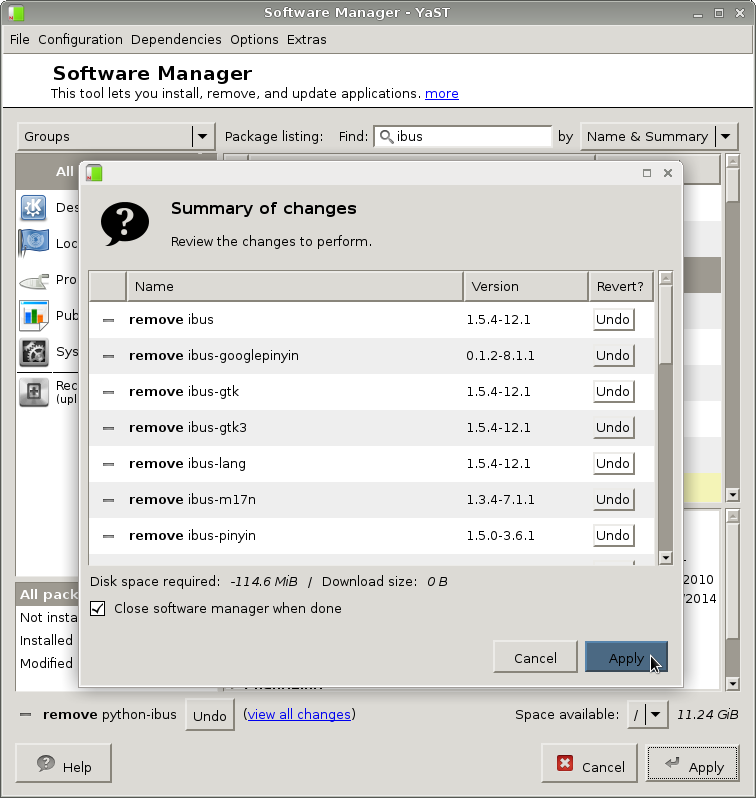
Task: Click the minus icon for ibus-gtk
Action: click(x=108, y=392)
